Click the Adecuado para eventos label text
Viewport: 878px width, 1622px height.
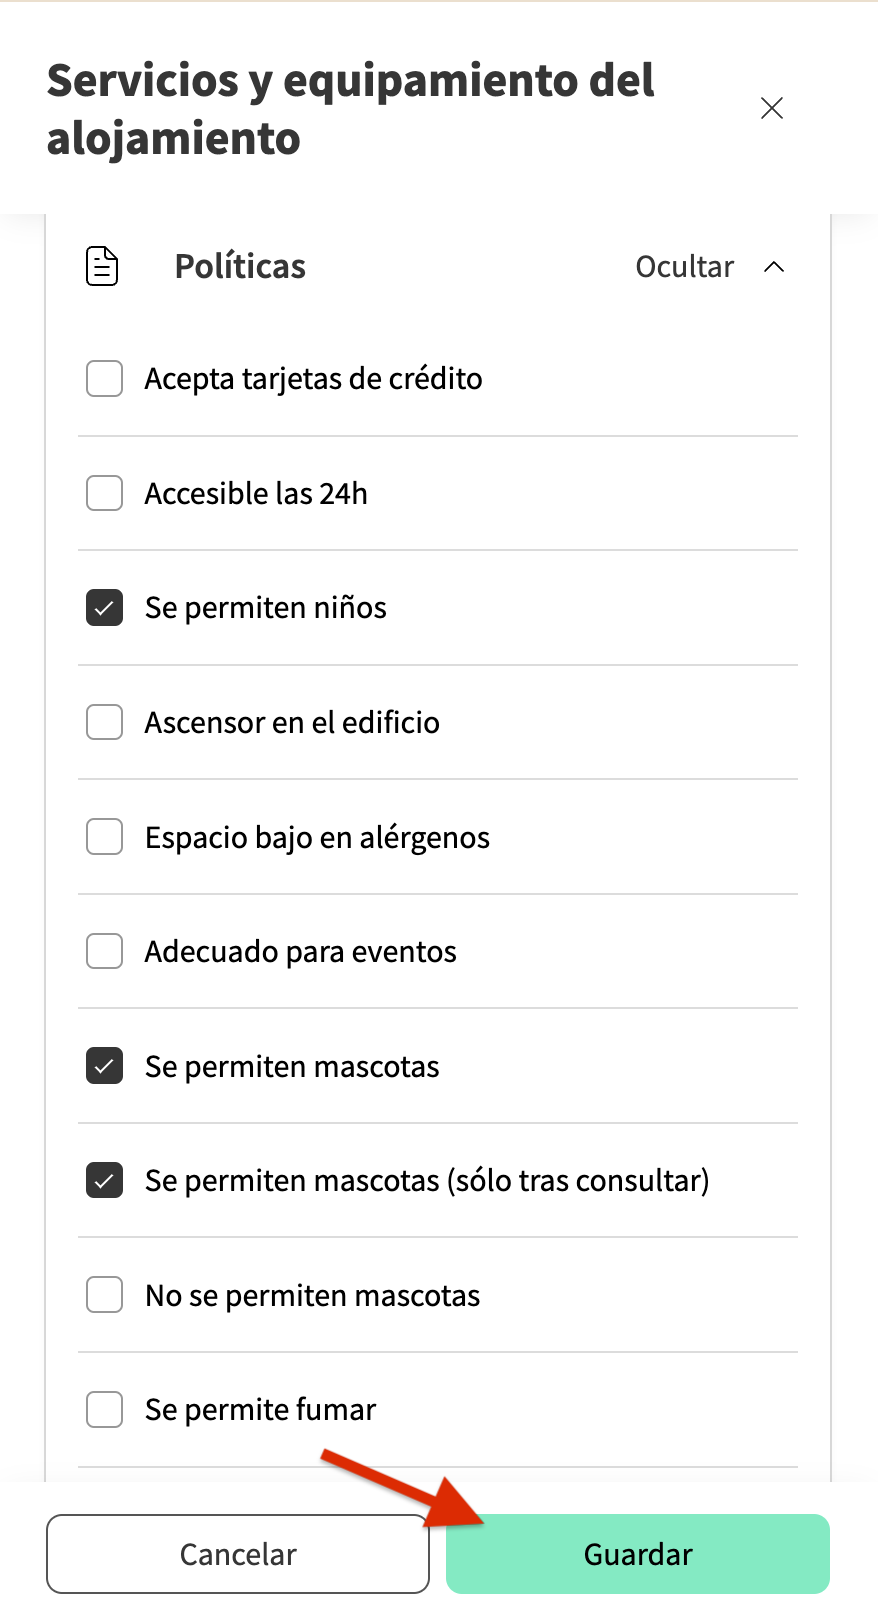[300, 951]
